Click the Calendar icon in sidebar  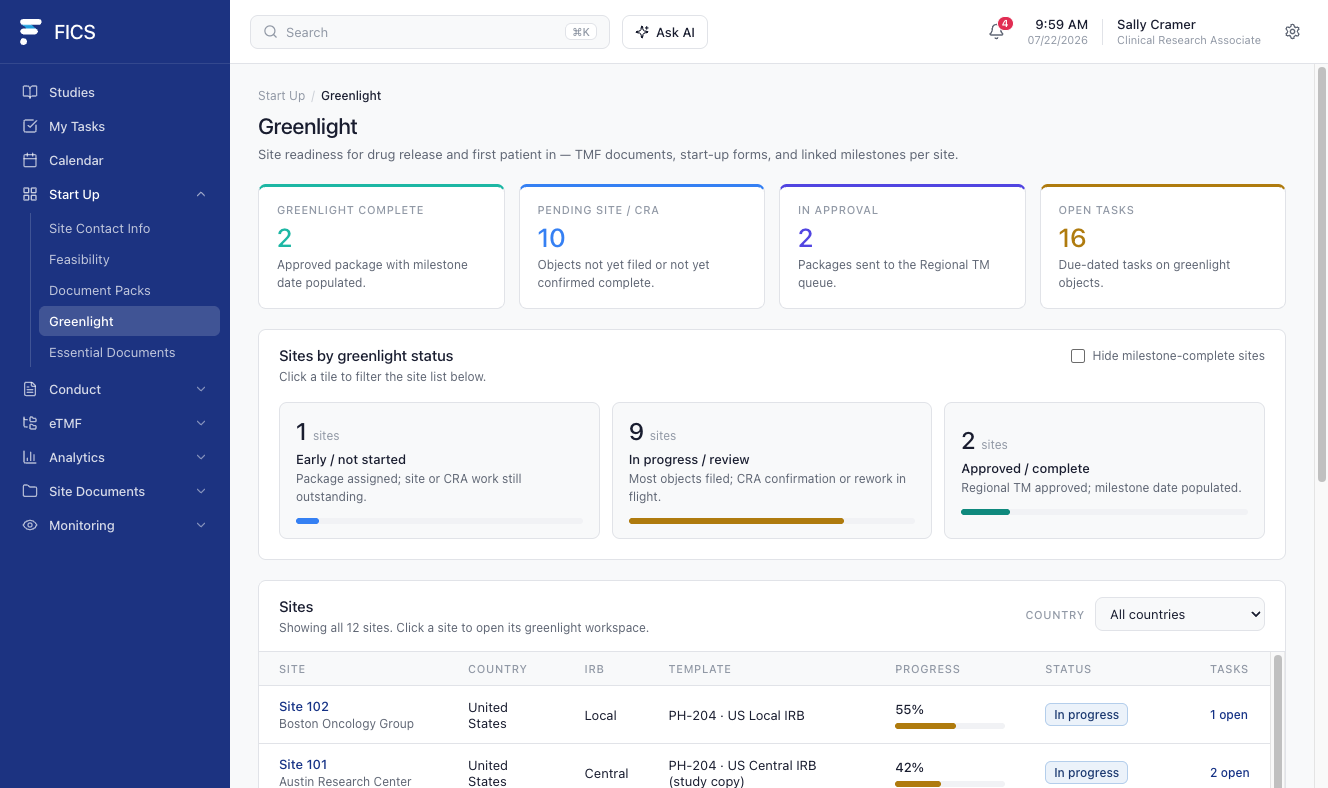point(30,160)
